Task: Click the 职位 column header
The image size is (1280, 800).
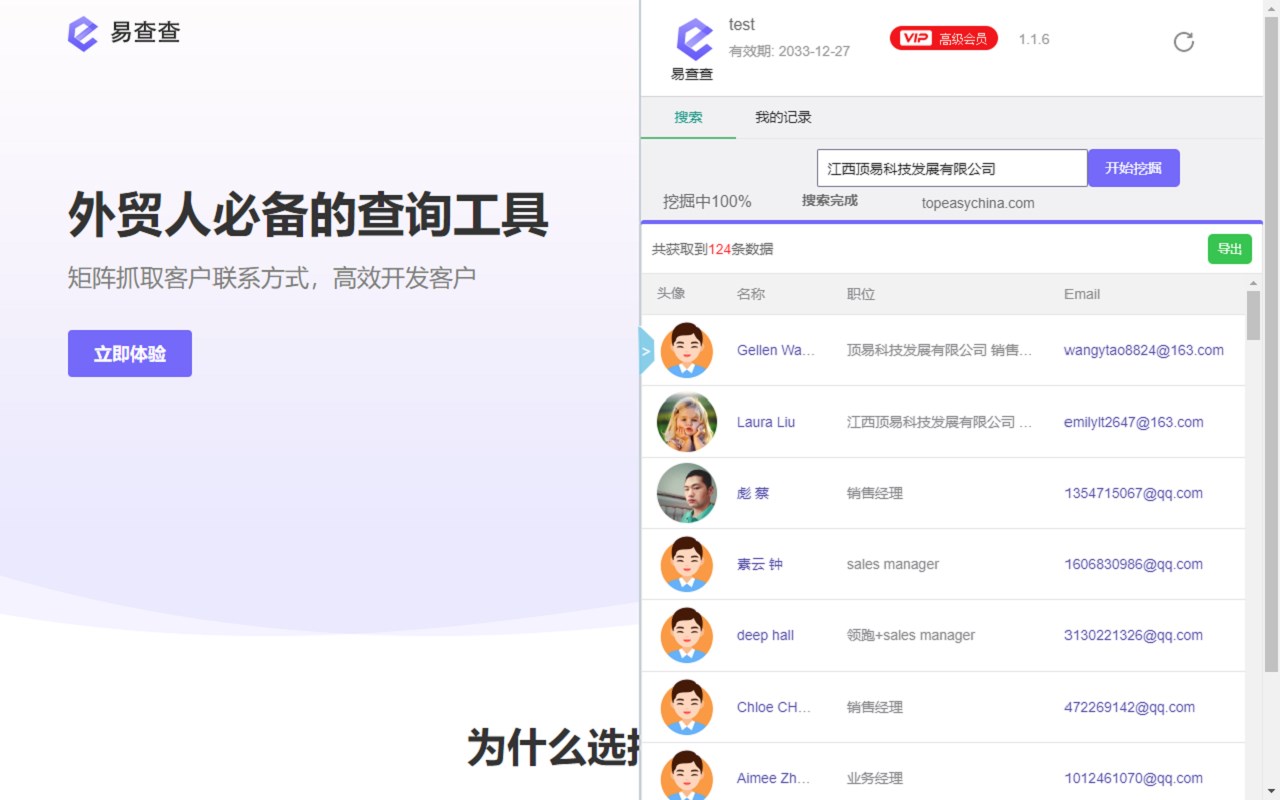Action: click(x=861, y=294)
